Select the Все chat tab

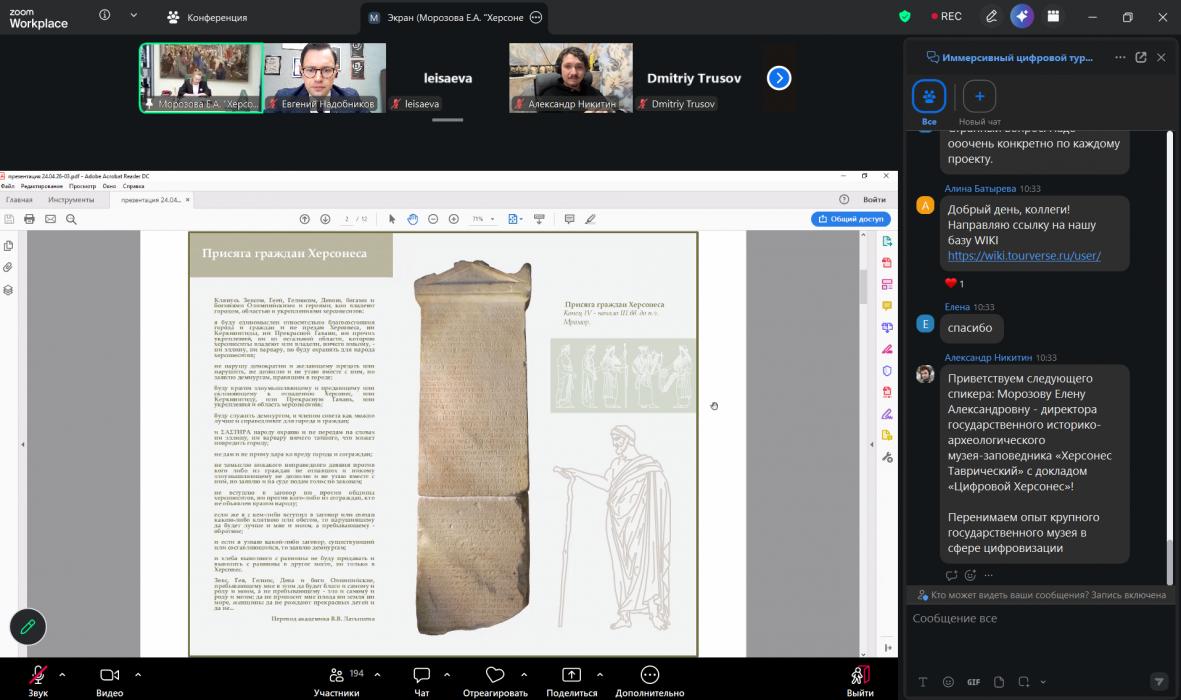coord(929,103)
